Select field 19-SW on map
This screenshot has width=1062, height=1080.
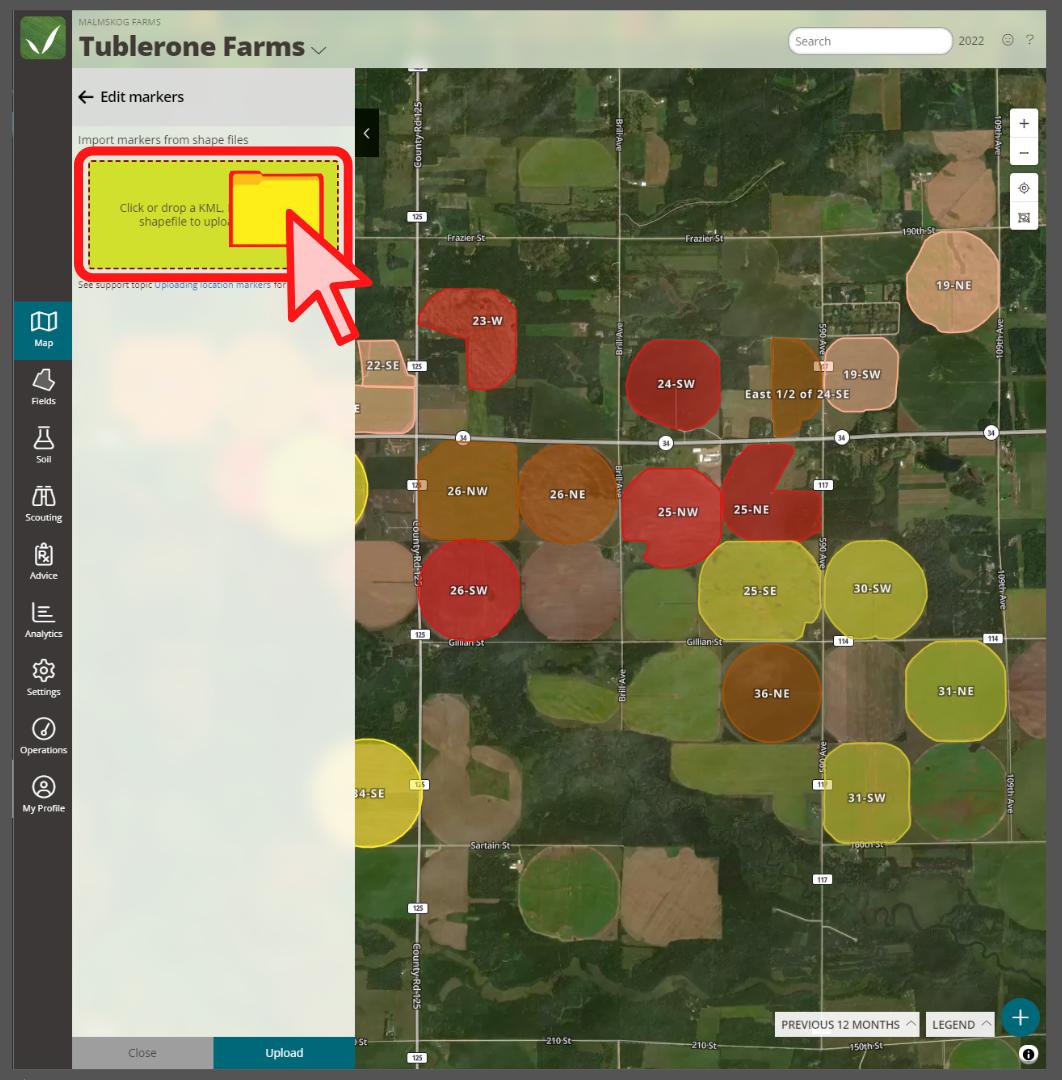click(x=862, y=375)
